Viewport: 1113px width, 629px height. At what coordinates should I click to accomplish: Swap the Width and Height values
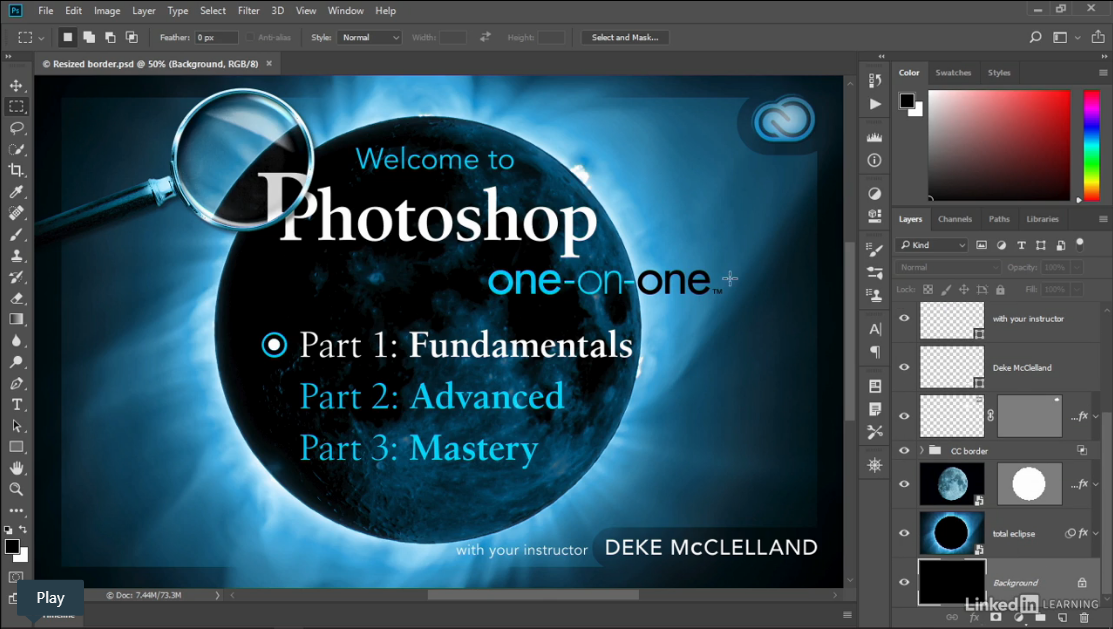486,37
